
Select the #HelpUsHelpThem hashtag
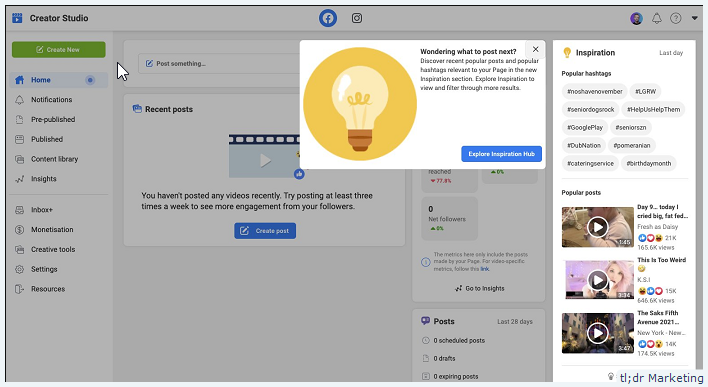pyautogui.click(x=653, y=110)
